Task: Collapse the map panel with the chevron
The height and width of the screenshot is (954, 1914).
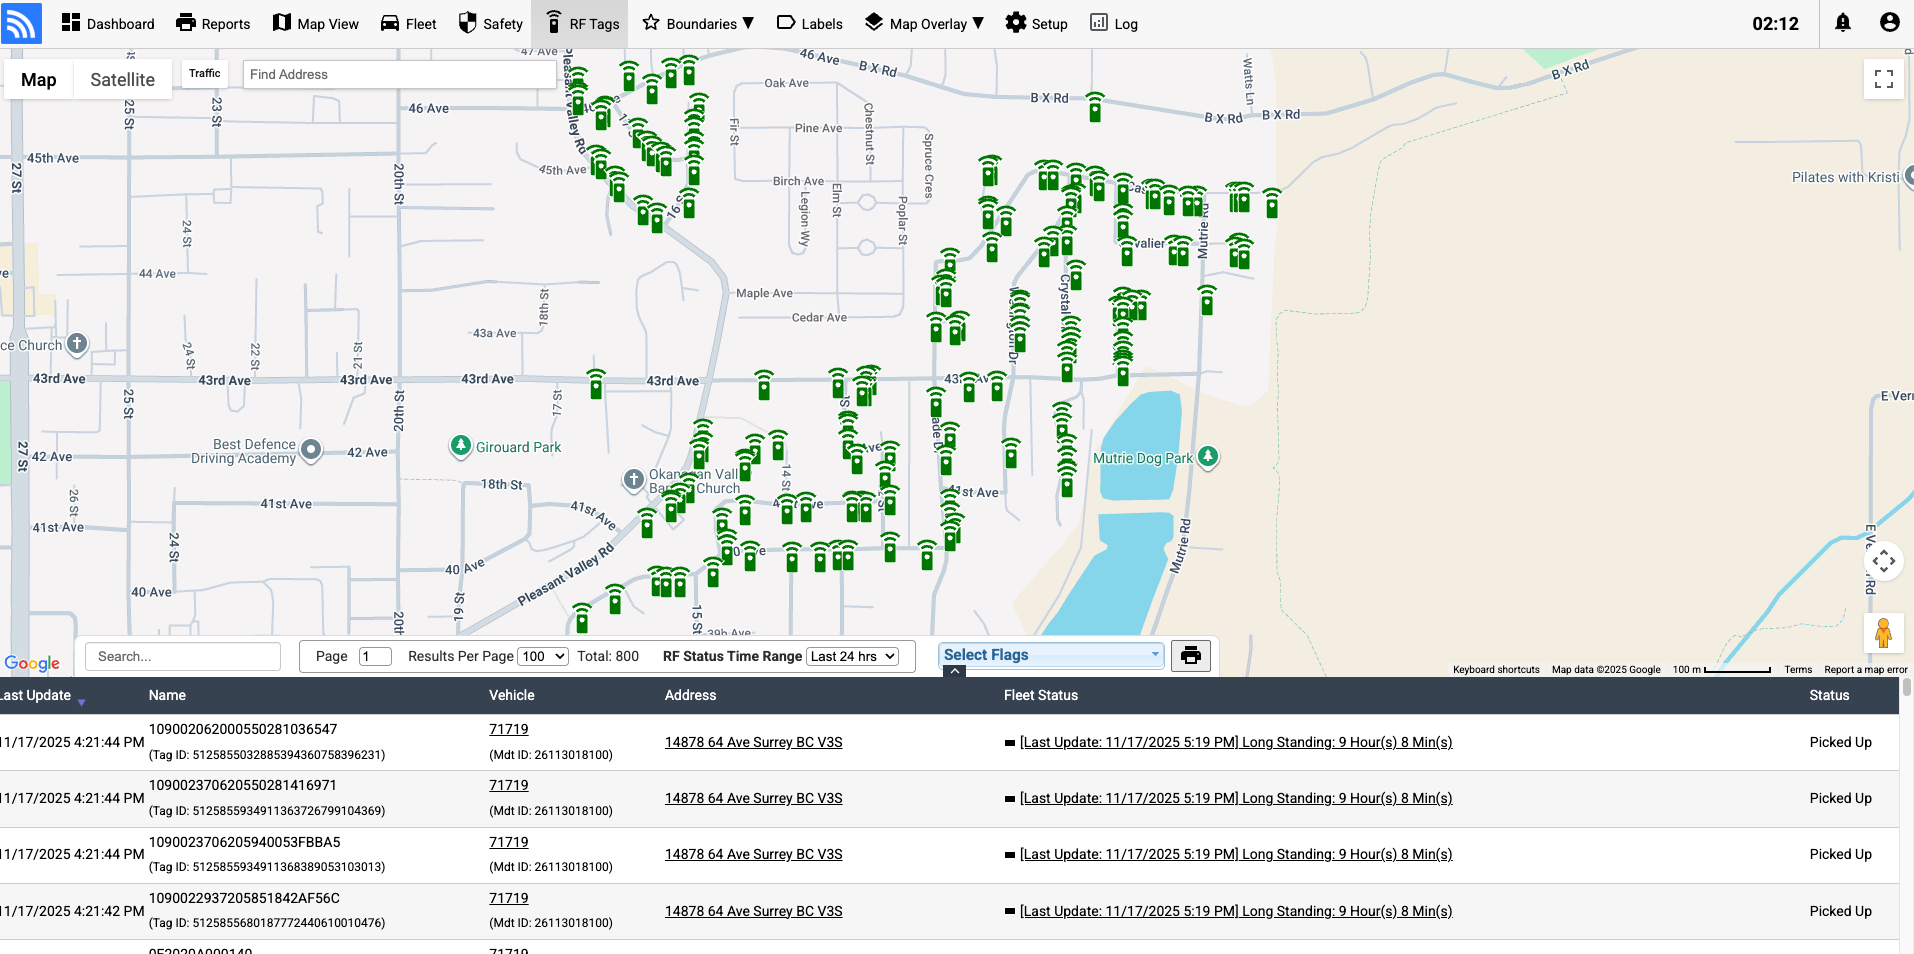Action: 955,672
